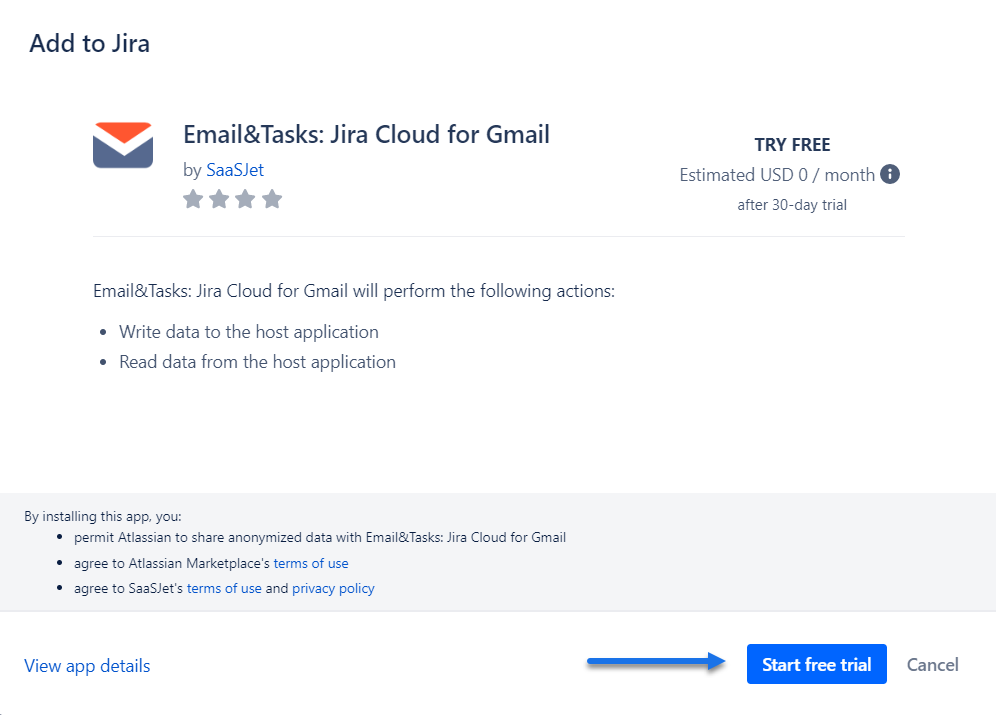Click the TRY FREE label
This screenshot has width=996, height=715.
click(x=792, y=145)
